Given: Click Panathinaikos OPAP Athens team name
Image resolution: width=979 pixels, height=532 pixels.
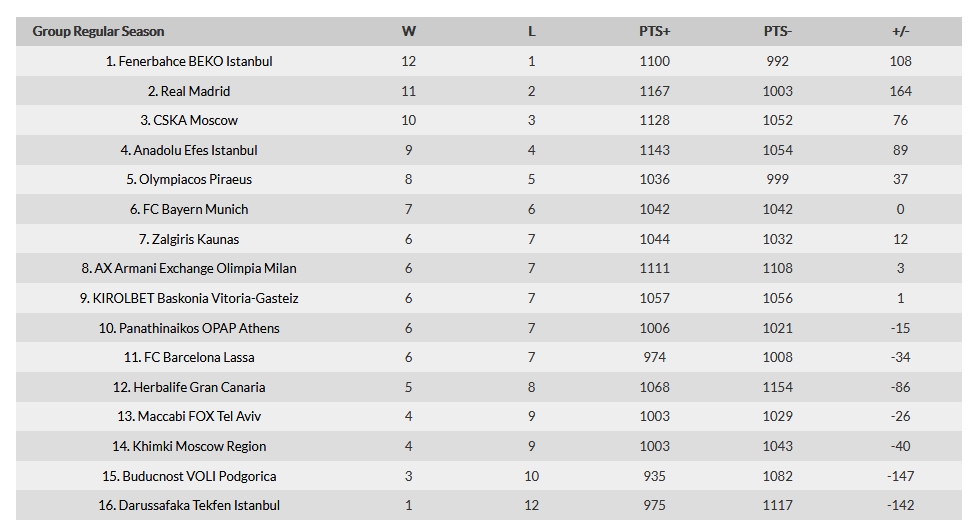Looking at the screenshot, I should tap(189, 328).
